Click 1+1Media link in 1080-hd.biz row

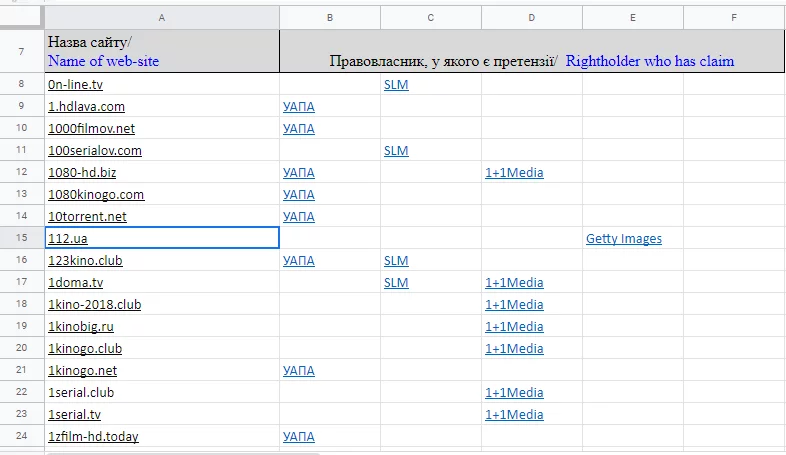click(x=514, y=173)
